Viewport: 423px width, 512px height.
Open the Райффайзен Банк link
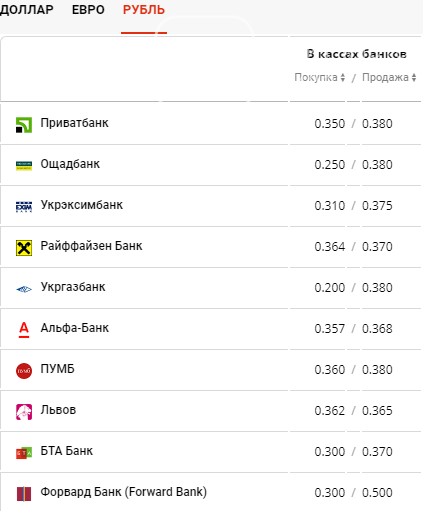click(91, 246)
